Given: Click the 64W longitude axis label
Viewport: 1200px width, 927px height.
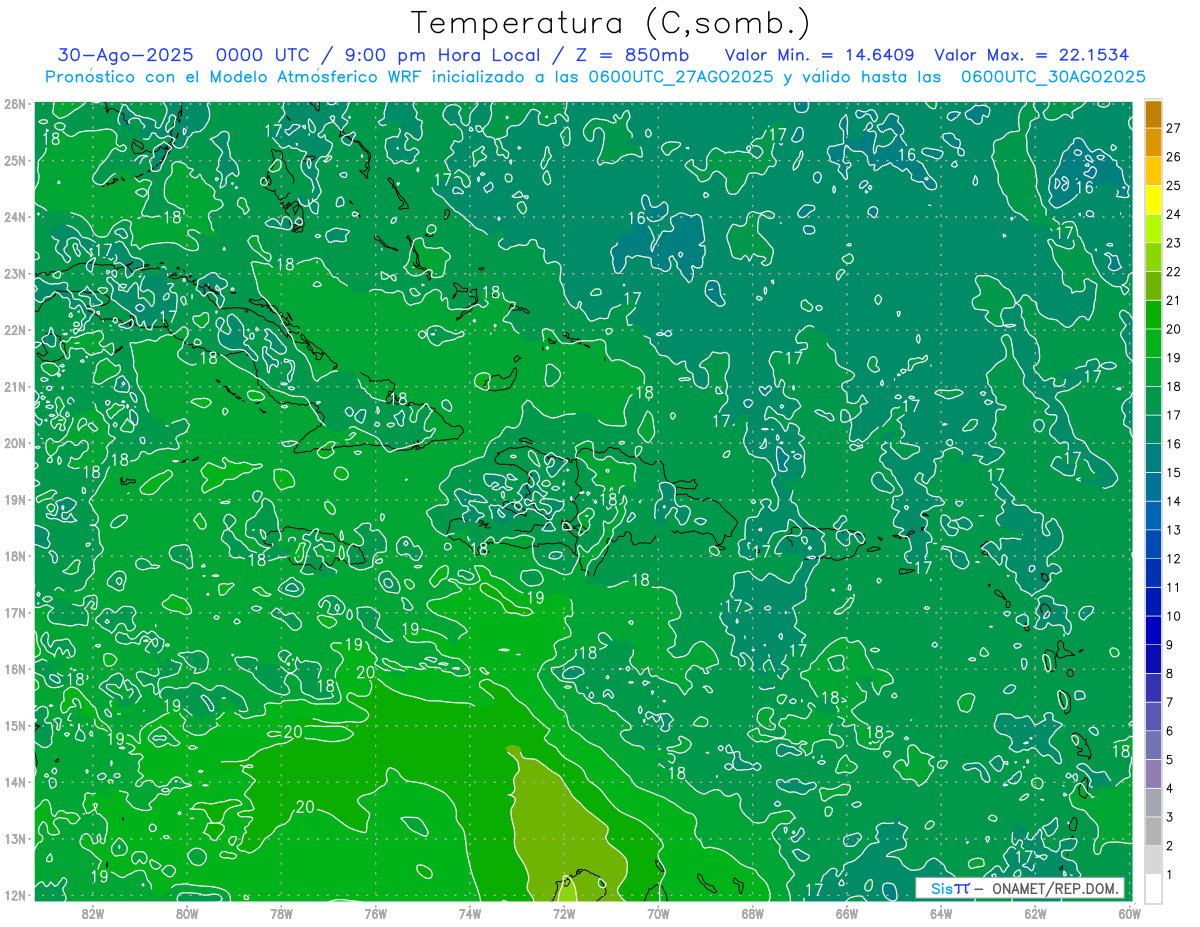Looking at the screenshot, I should point(941,913).
